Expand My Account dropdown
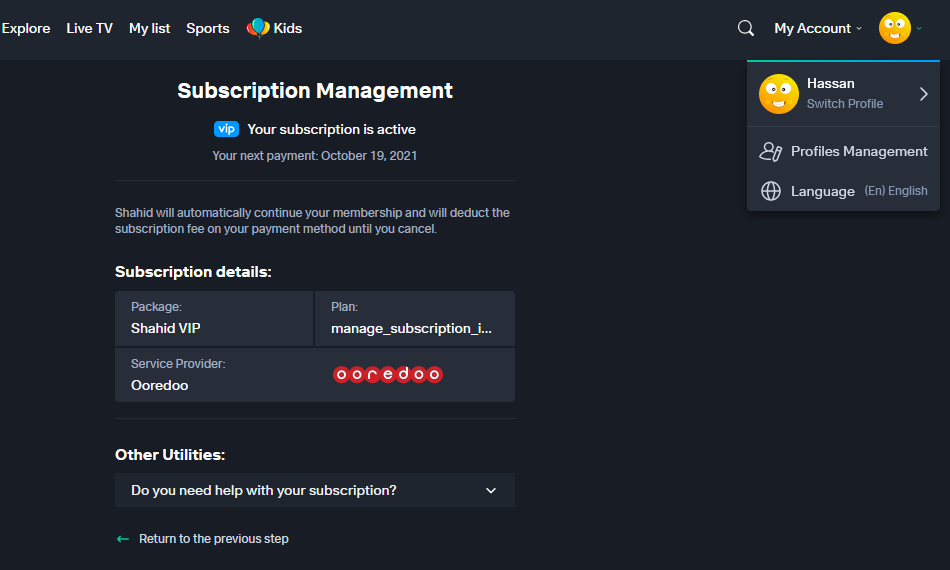Screen dimensions: 950x570 click(817, 28)
